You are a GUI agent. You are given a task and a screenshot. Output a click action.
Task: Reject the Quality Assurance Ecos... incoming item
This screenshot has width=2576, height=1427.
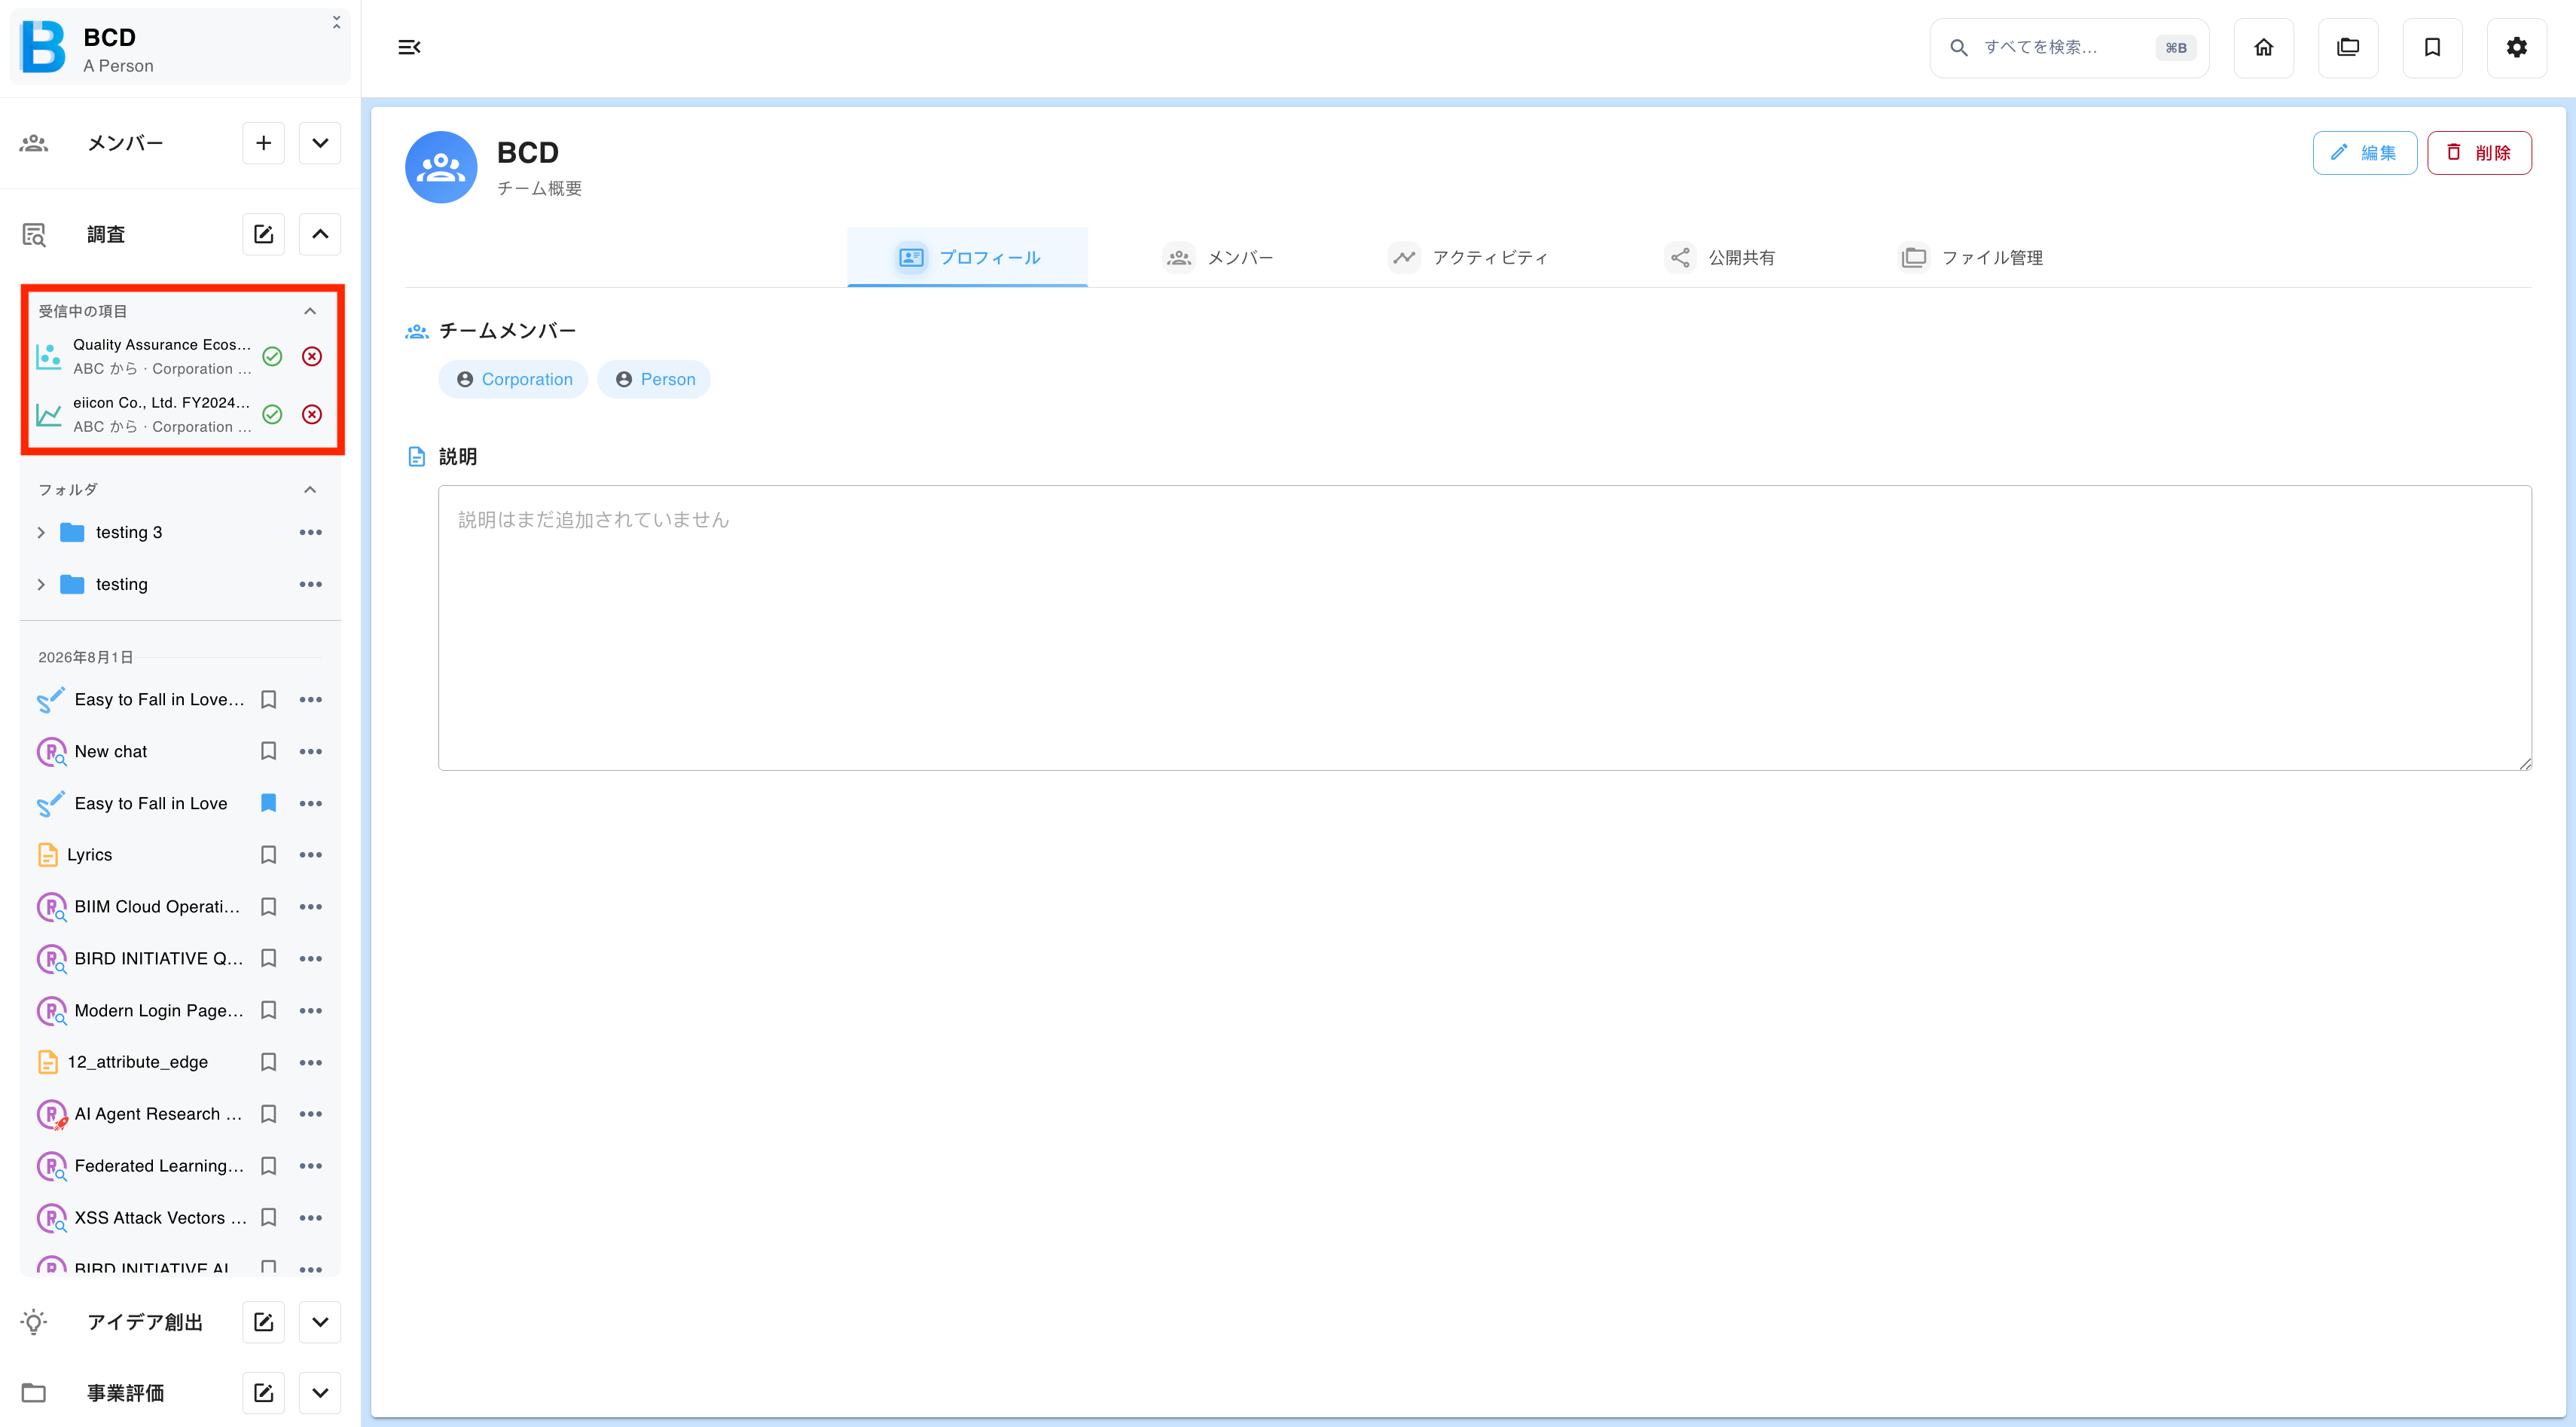click(x=312, y=356)
